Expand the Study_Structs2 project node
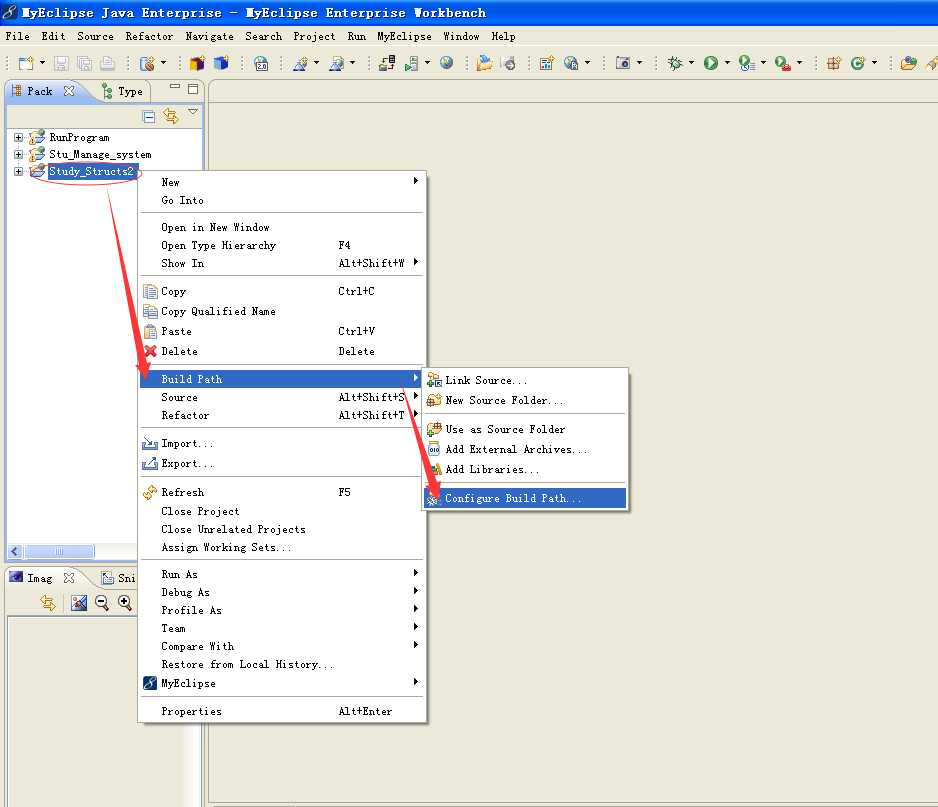Image resolution: width=938 pixels, height=807 pixels. click(x=19, y=171)
